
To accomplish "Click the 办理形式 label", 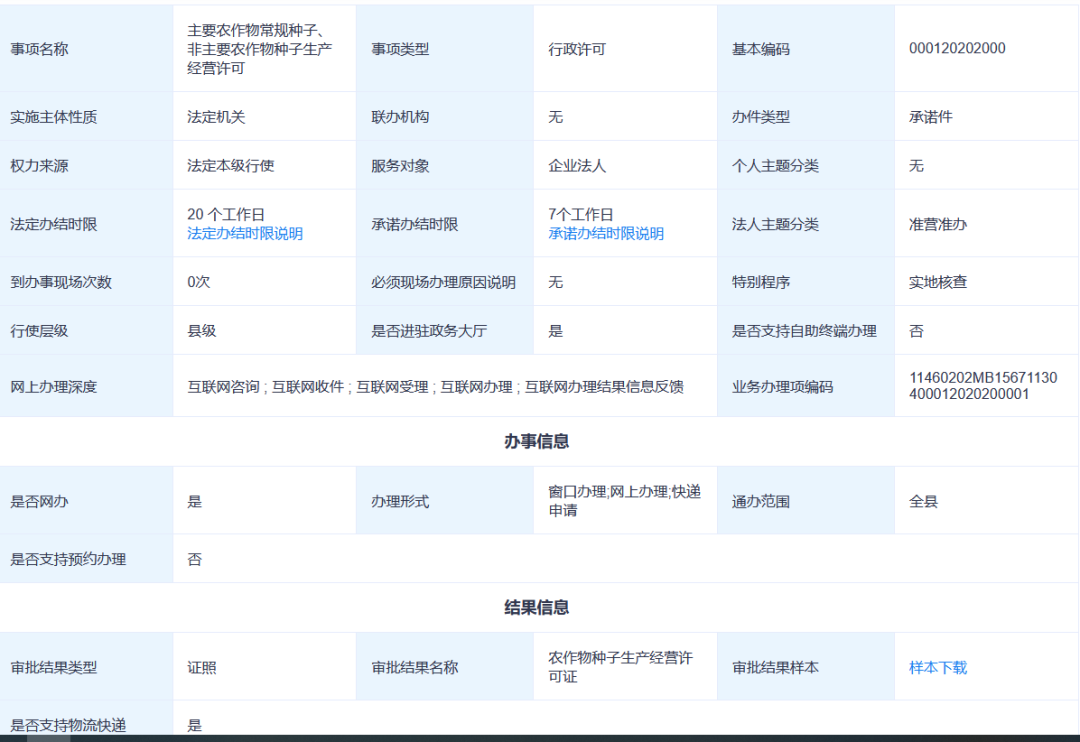I will 400,502.
